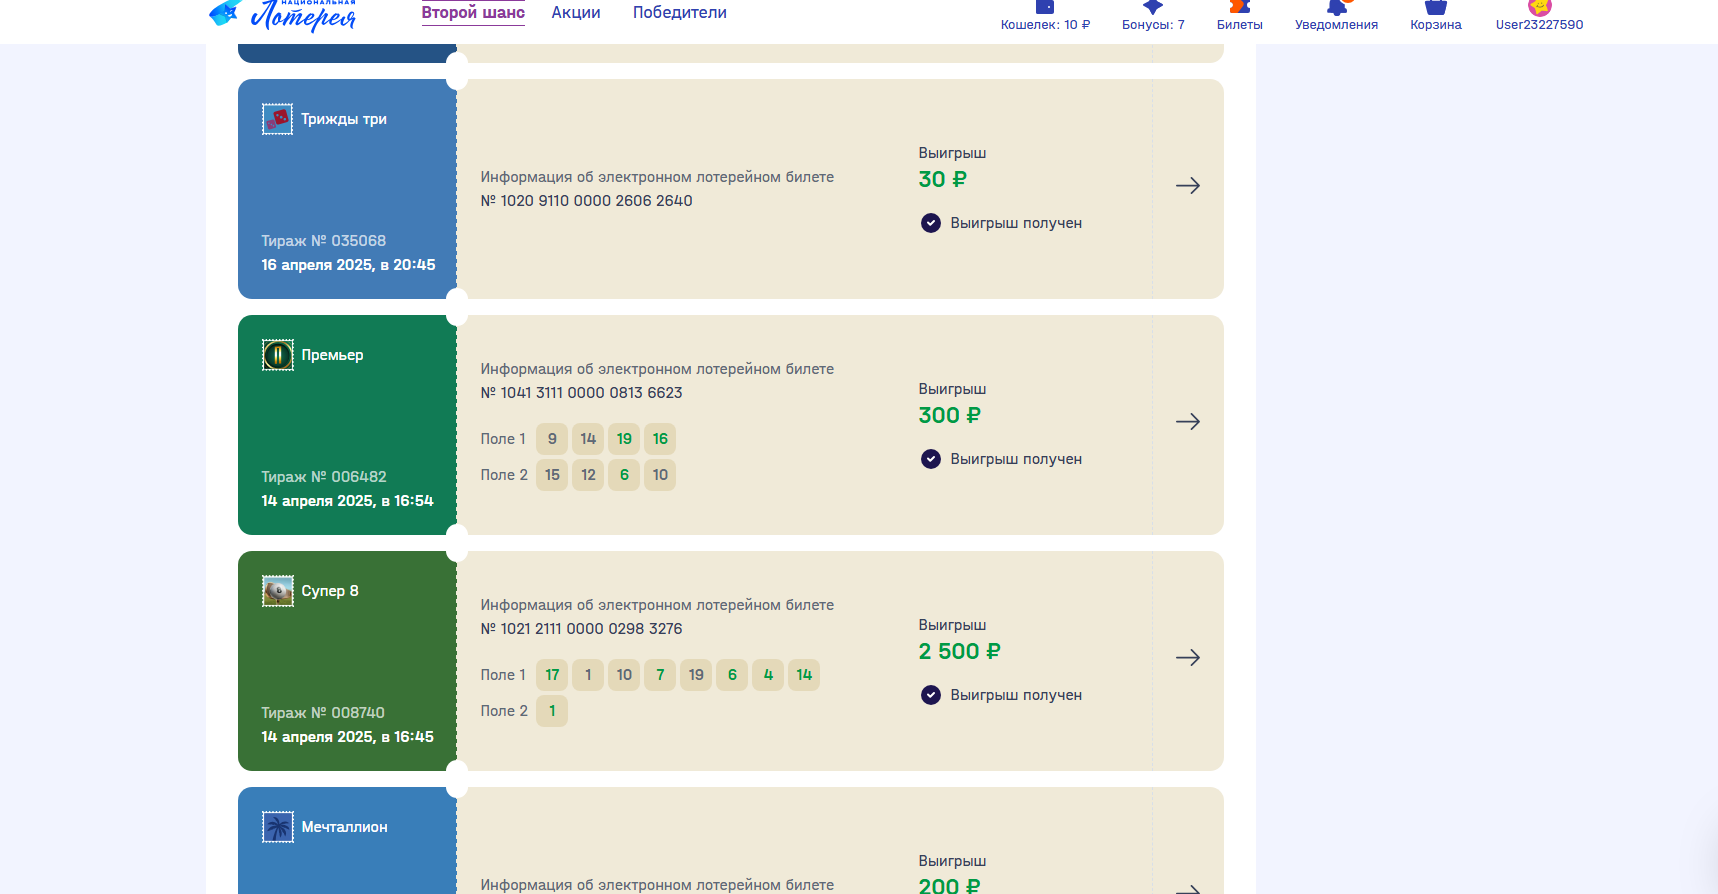Click Выигрыш получен status on Трижды три ticket
Viewport: 1718px width, 894px height.
[1016, 223]
